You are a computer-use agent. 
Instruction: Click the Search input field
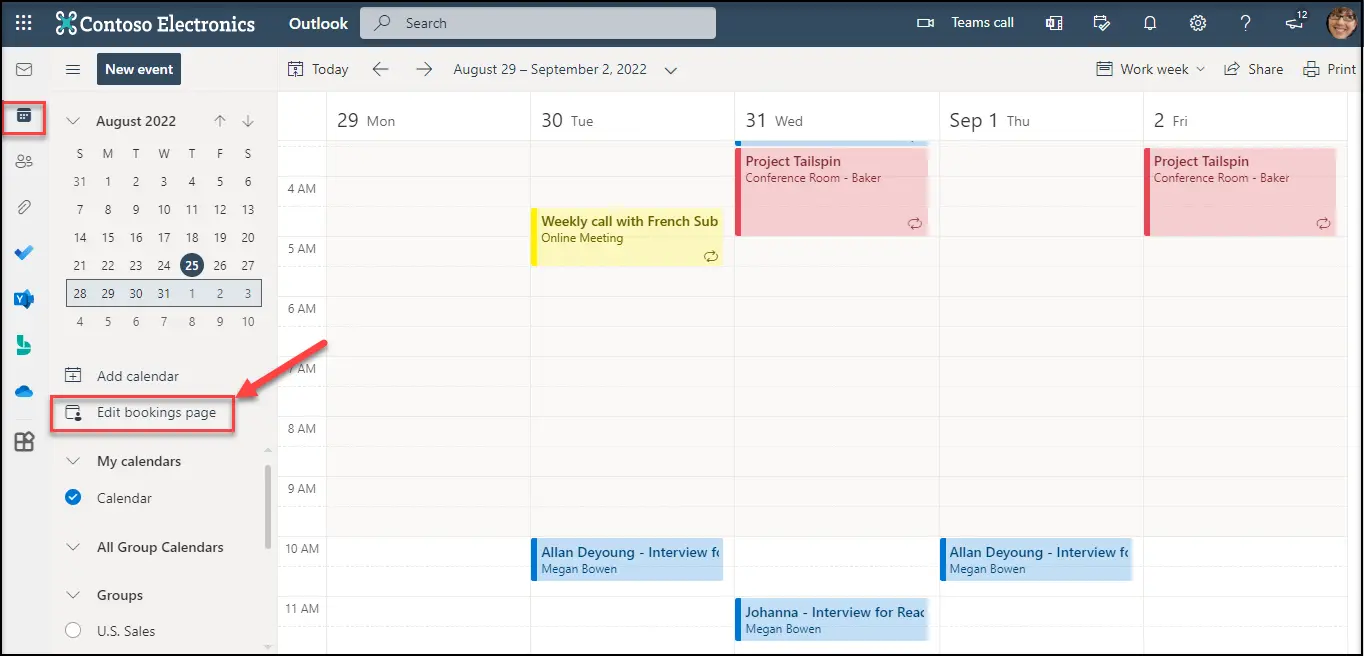tap(550, 23)
